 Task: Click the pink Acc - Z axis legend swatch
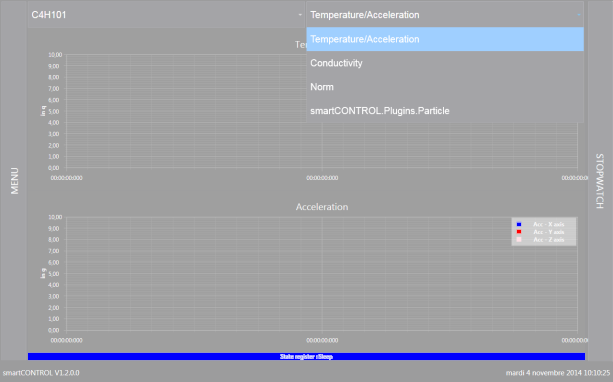pyautogui.click(x=519, y=239)
